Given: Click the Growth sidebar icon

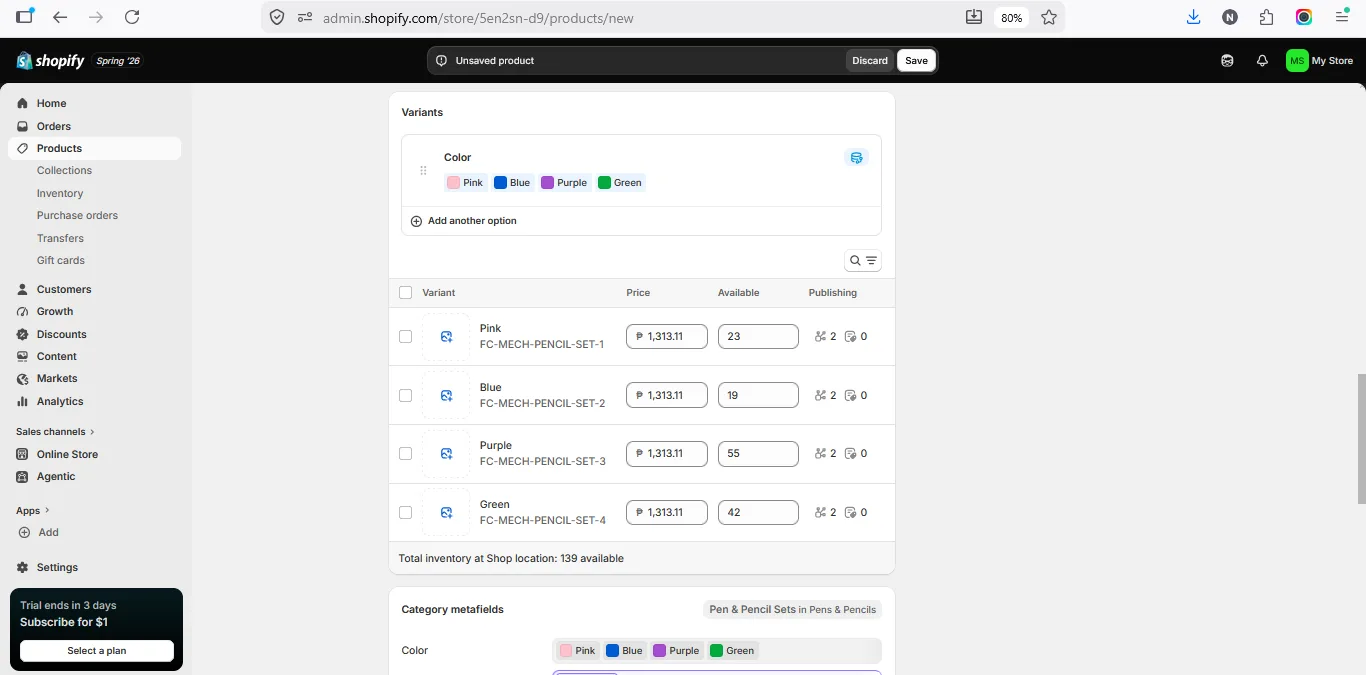Looking at the screenshot, I should tap(23, 311).
